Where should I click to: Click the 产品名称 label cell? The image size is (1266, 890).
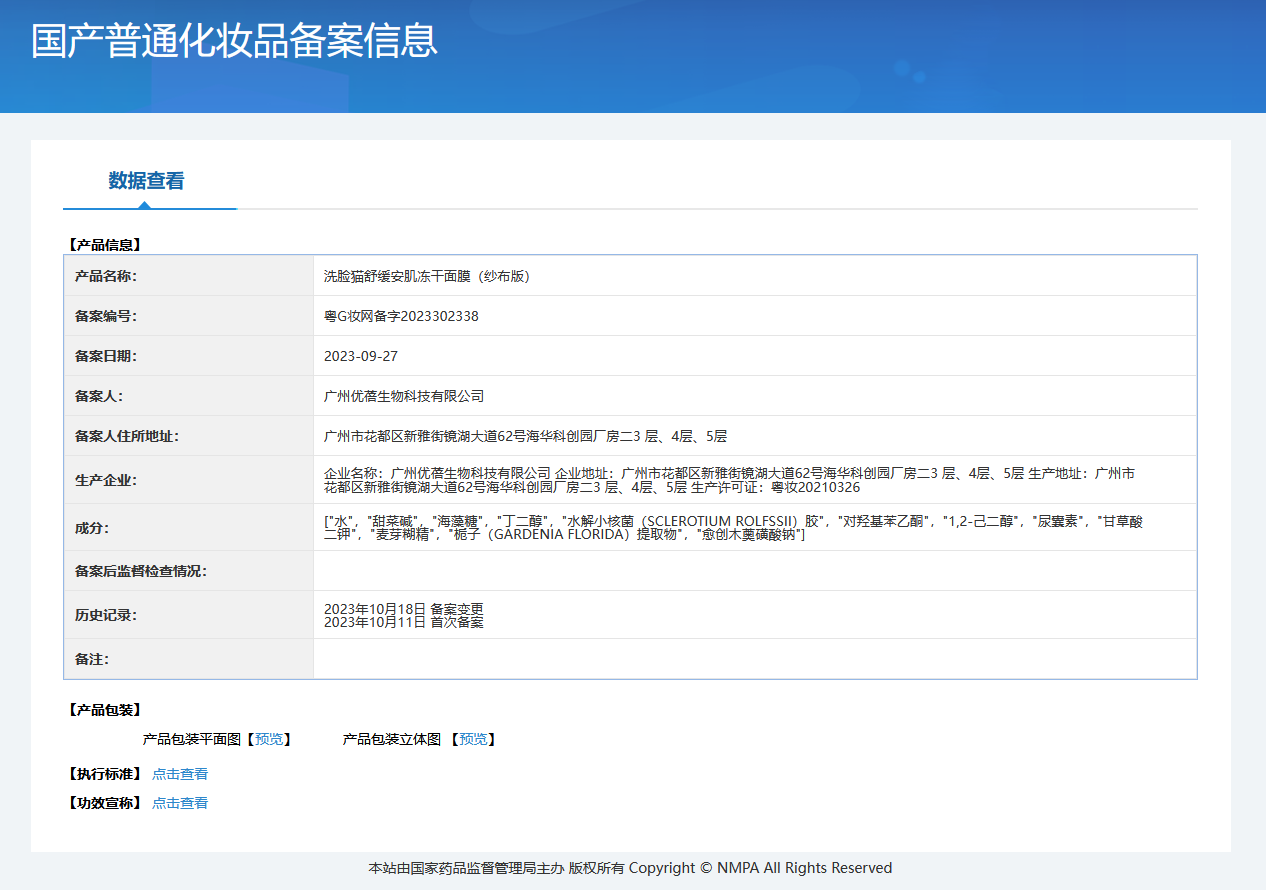pyautogui.click(x=189, y=276)
